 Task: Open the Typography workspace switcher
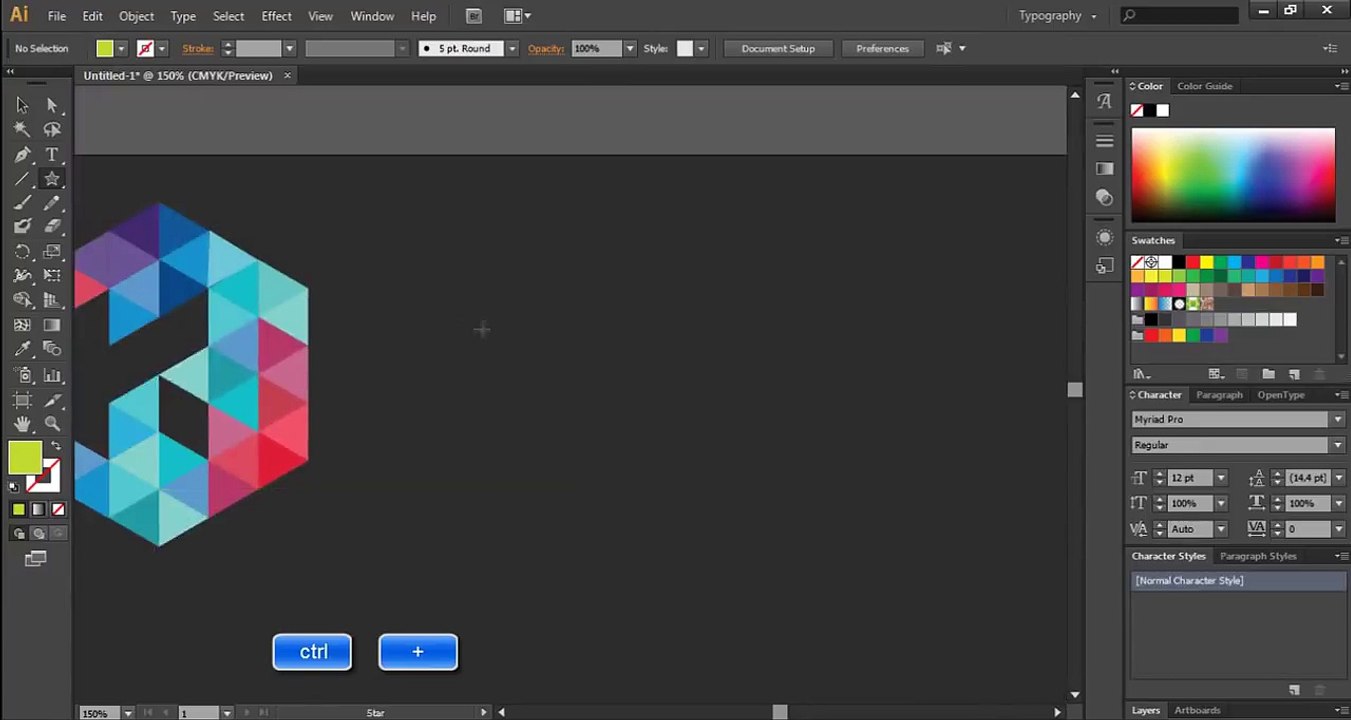click(1058, 16)
